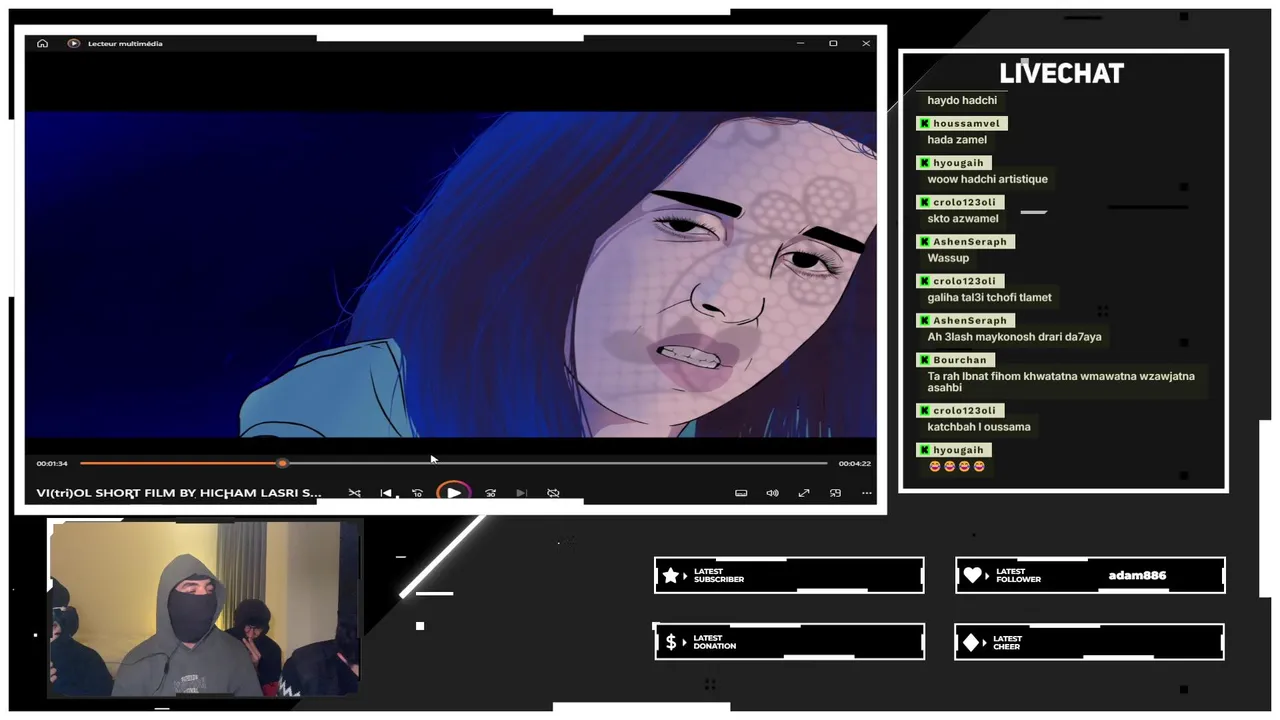Viewport: 1280px width, 720px height.
Task: Click the Latest Follower heart icon
Action: click(x=973, y=575)
